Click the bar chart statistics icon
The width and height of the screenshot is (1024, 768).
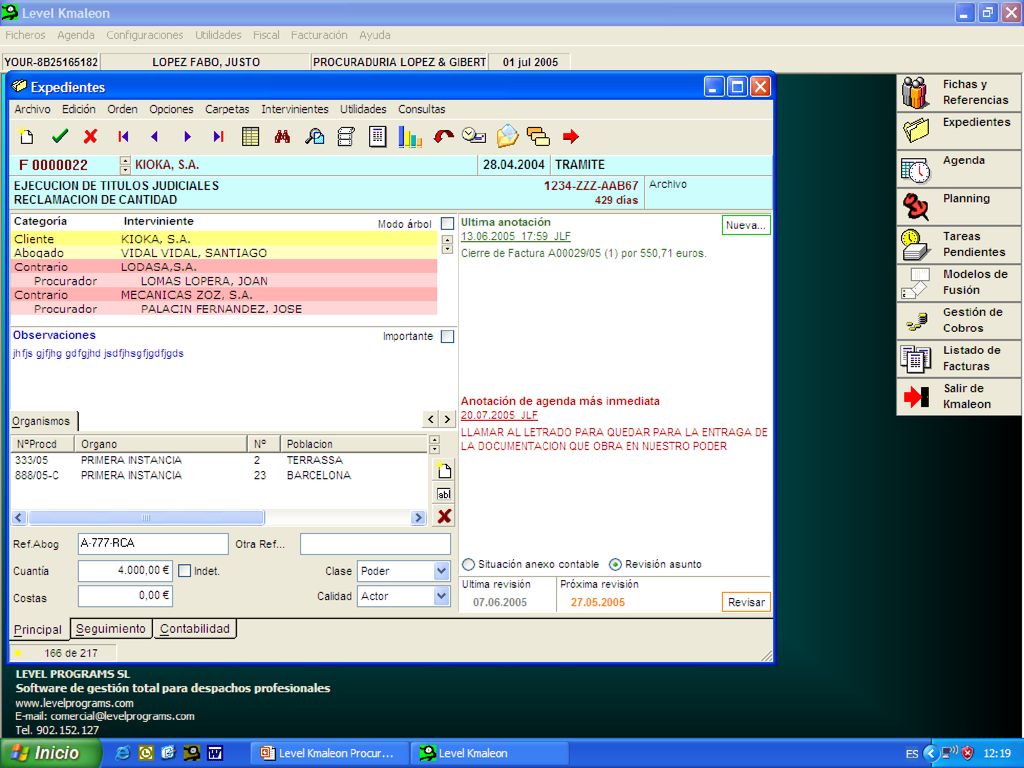pos(410,136)
